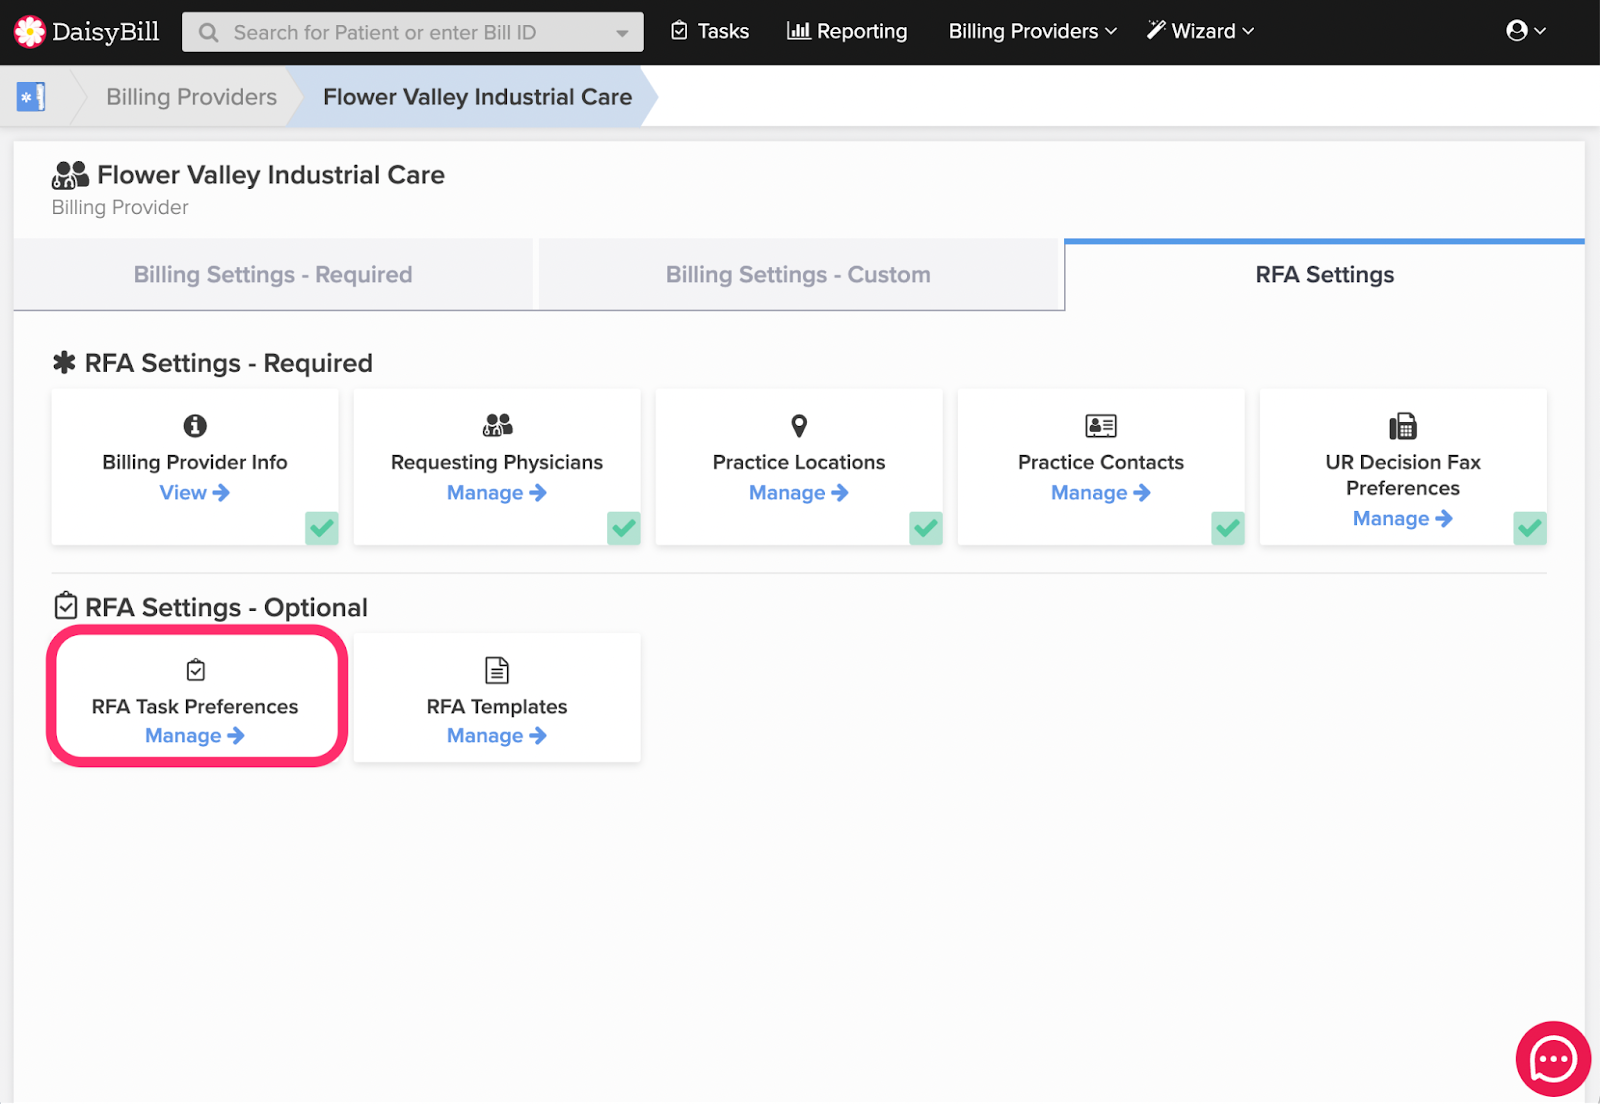Select the RFA Settings tab
1600x1104 pixels.
click(x=1324, y=274)
